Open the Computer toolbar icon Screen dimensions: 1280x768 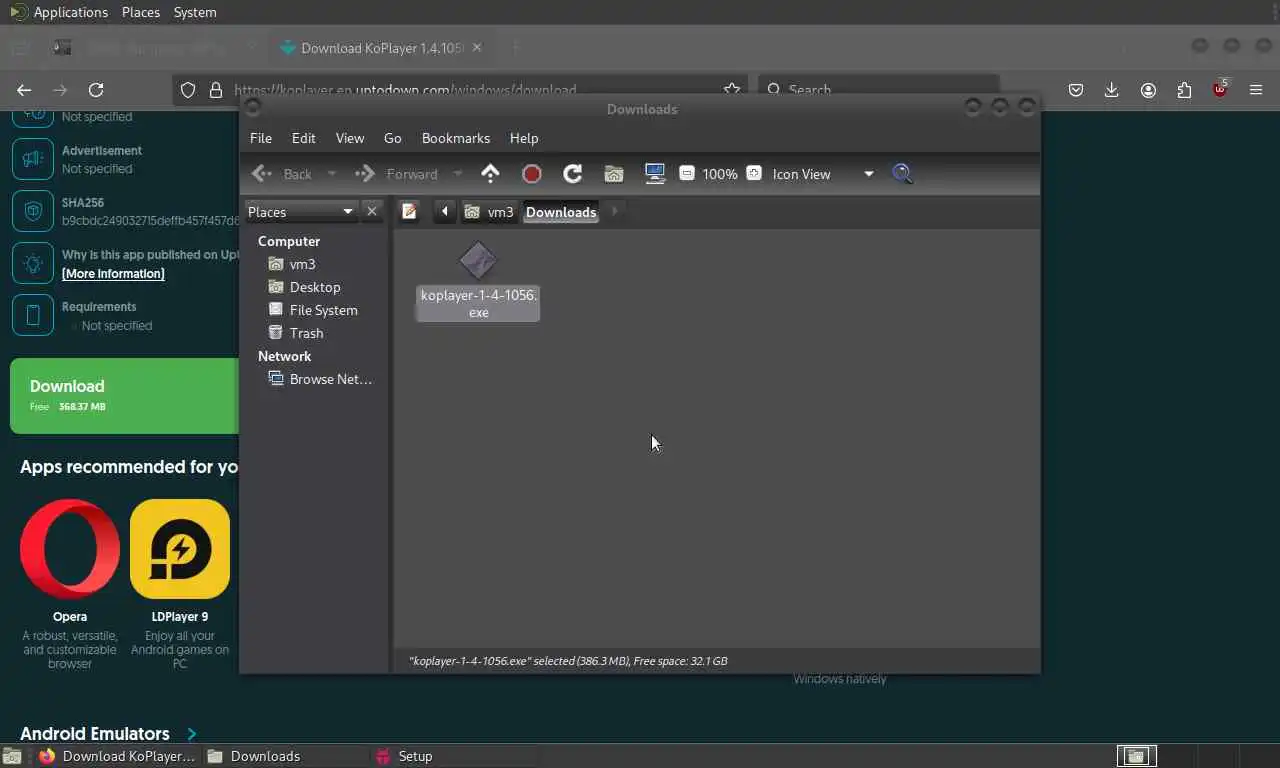coord(655,174)
